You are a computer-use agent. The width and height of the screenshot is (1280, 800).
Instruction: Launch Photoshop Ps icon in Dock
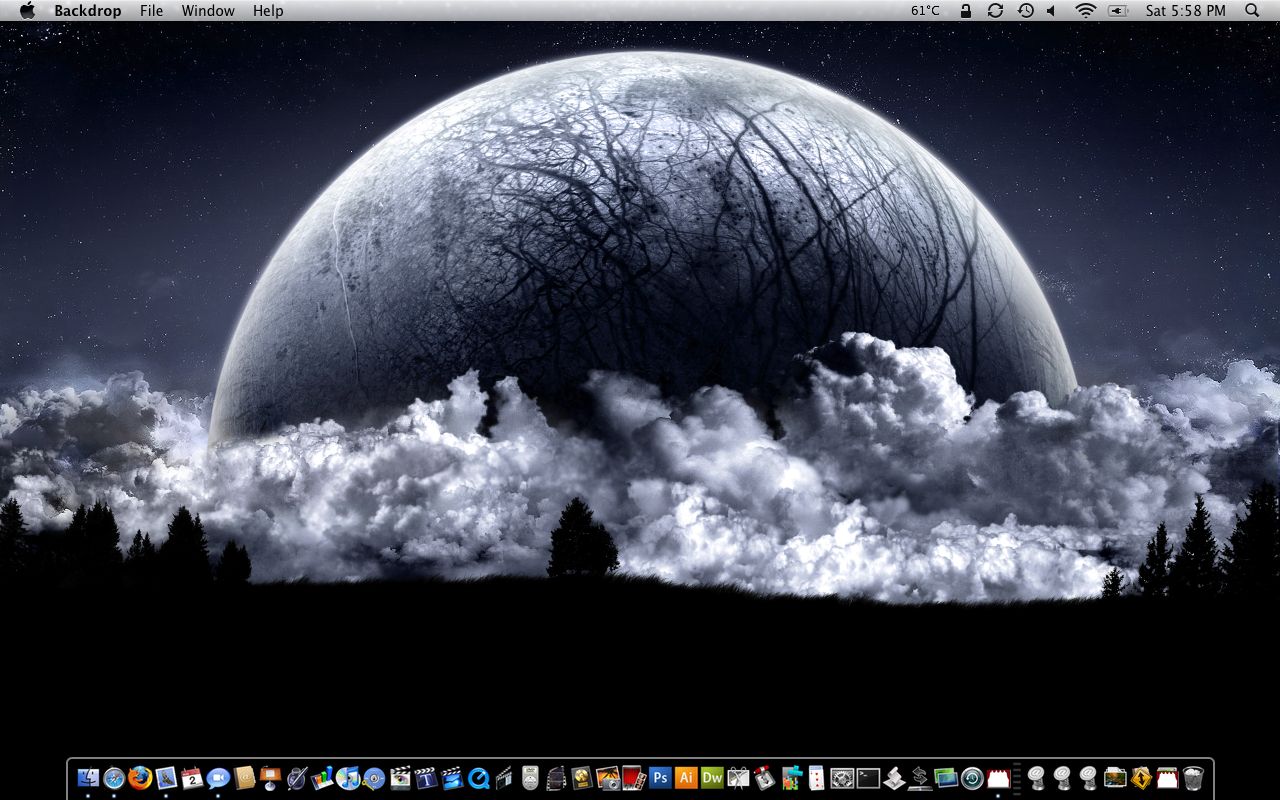(661, 777)
